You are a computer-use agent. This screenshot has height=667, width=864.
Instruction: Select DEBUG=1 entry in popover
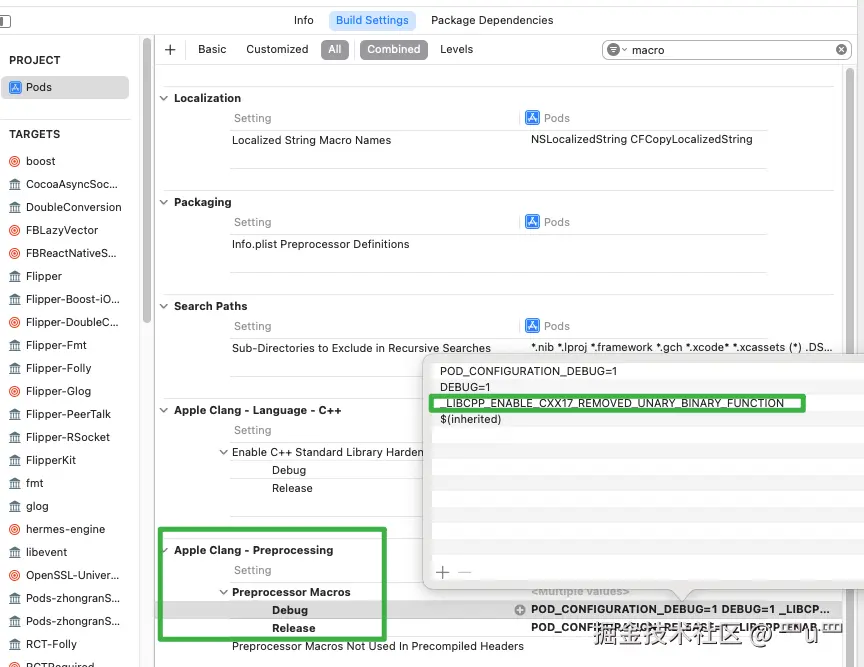465,388
